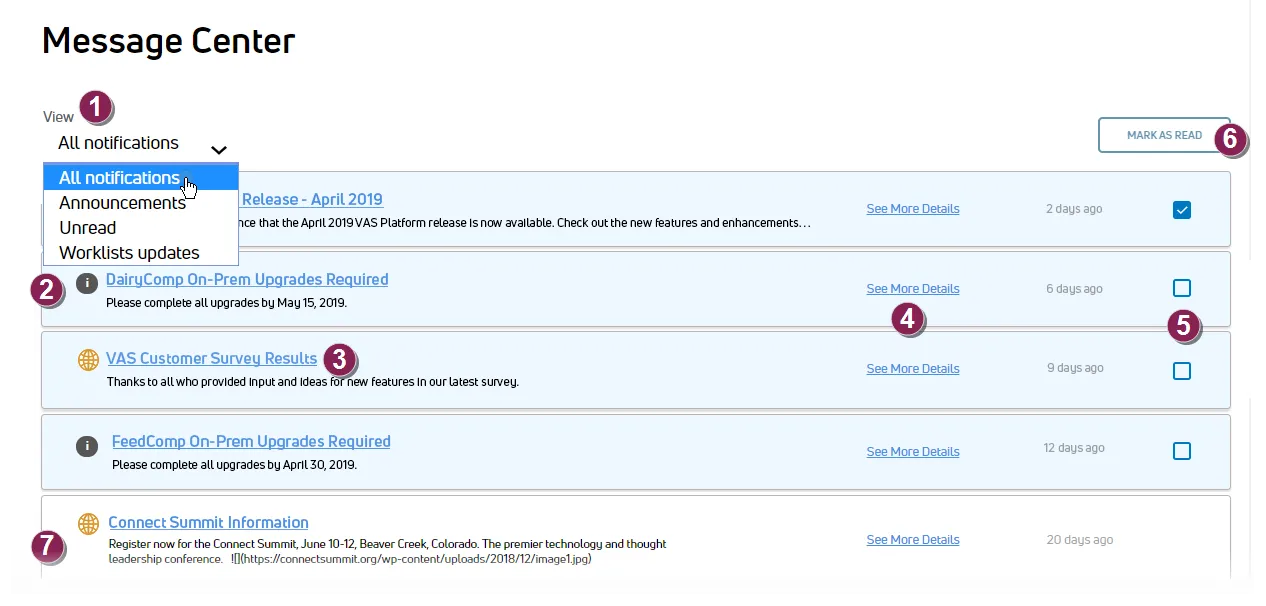The width and height of the screenshot is (1266, 606).
Task: Click the "2 days ago" timestamp
Action: (x=1074, y=209)
